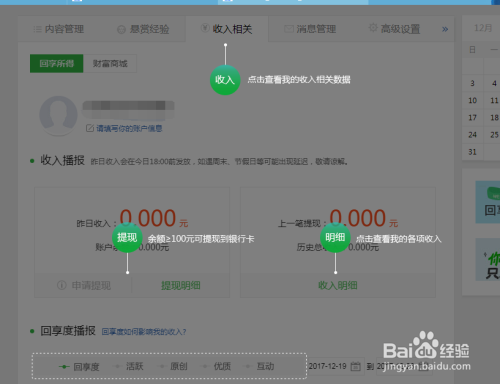Open 提现明细 link

point(181,286)
